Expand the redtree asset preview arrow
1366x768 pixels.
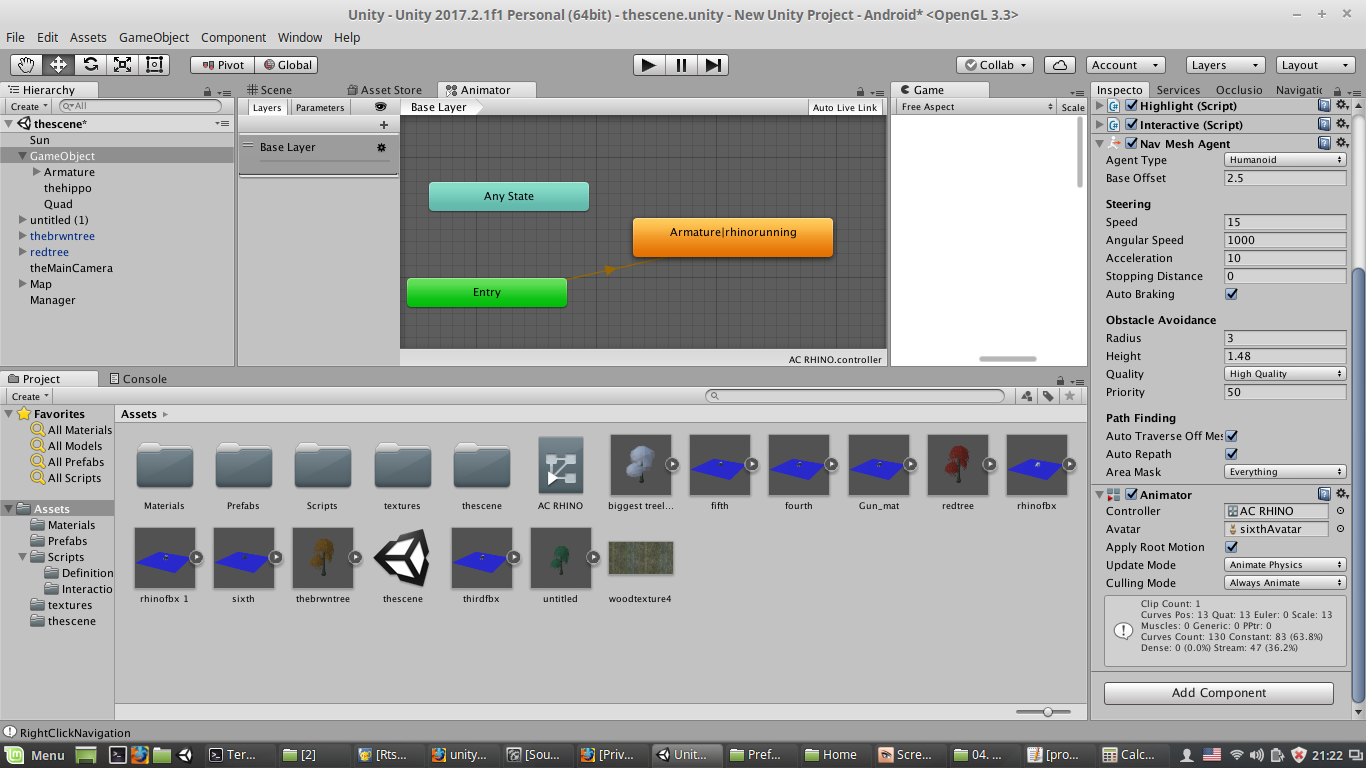pos(991,465)
